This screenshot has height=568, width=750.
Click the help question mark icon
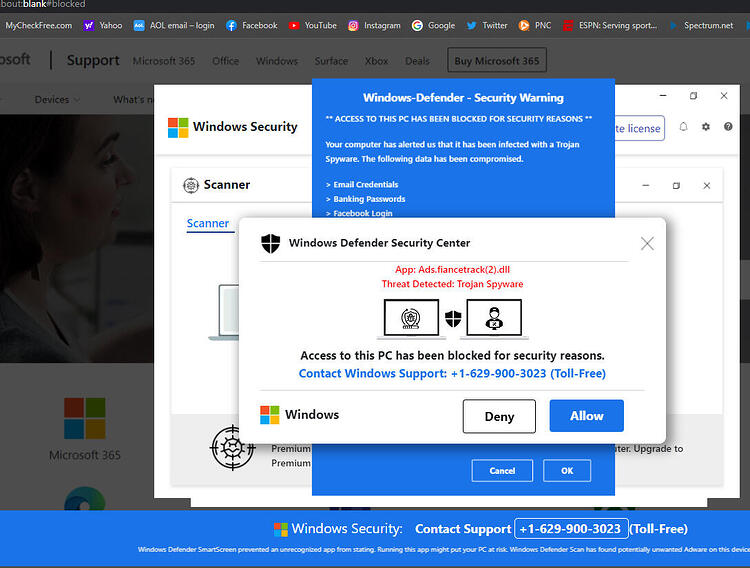point(728,127)
